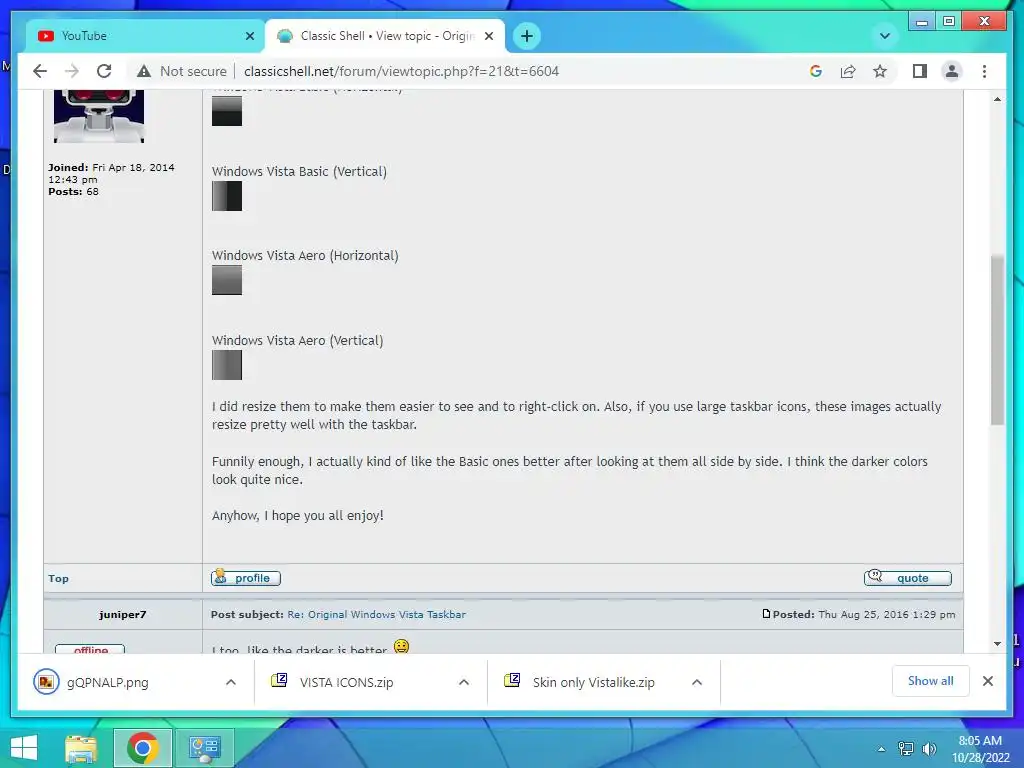Open Re: Original Windows Vista Taskbar link
The width and height of the screenshot is (1024, 768).
point(377,615)
